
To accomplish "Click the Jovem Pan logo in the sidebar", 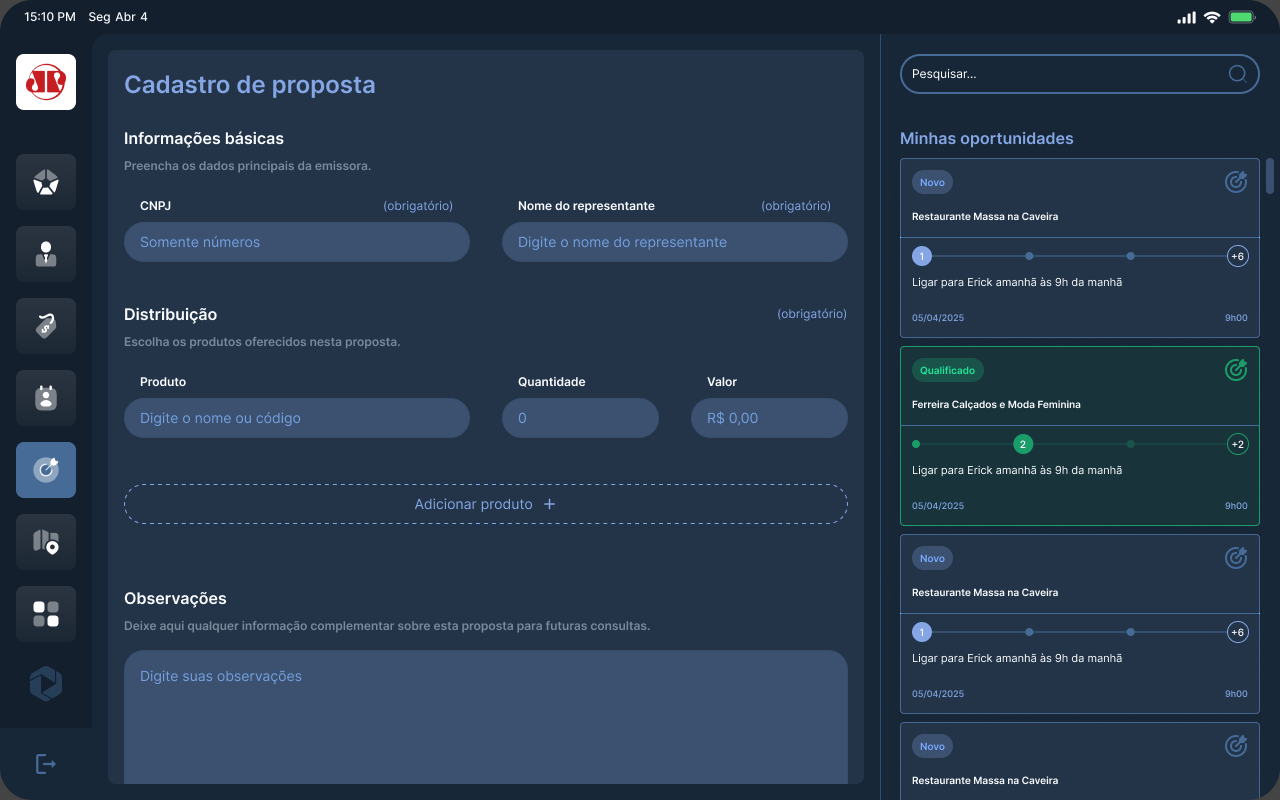I will (46, 82).
